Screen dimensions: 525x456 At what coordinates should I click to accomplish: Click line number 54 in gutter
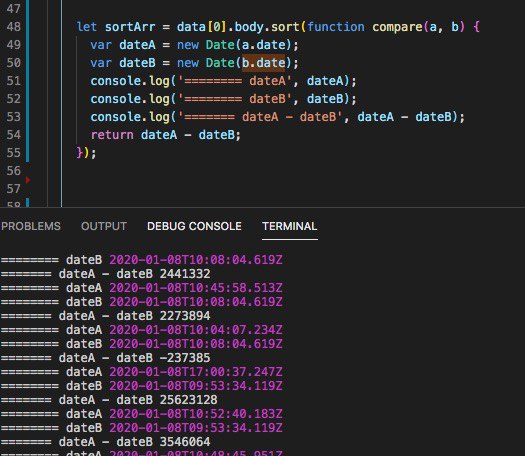pos(13,135)
